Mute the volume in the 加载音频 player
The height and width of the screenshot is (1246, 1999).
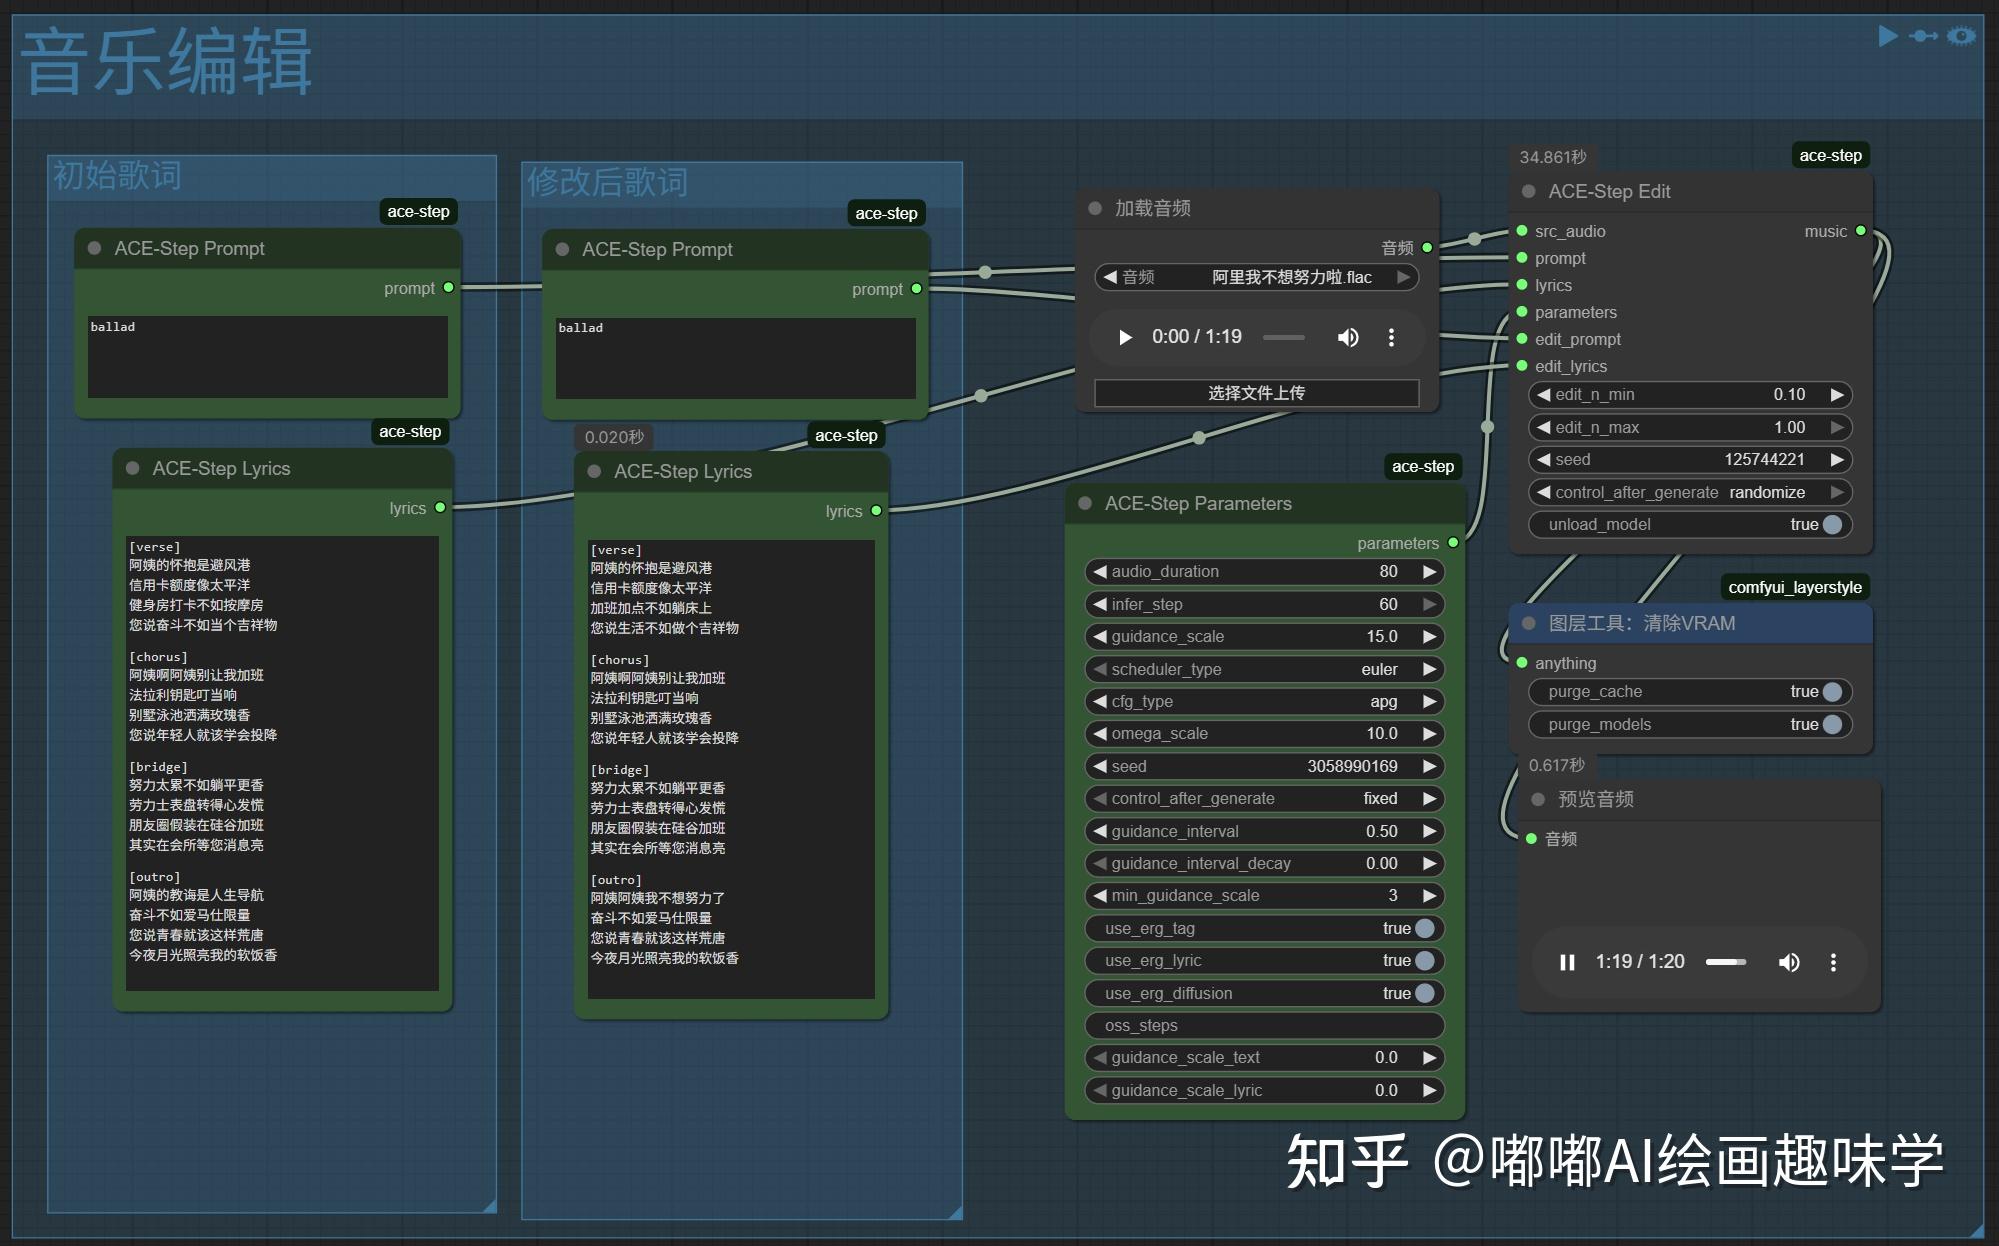(1348, 338)
